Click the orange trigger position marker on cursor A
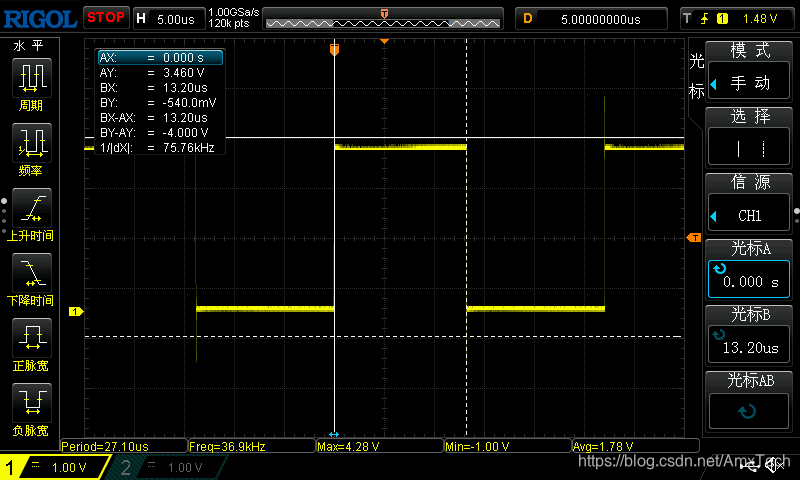The image size is (800, 480). coord(334,49)
